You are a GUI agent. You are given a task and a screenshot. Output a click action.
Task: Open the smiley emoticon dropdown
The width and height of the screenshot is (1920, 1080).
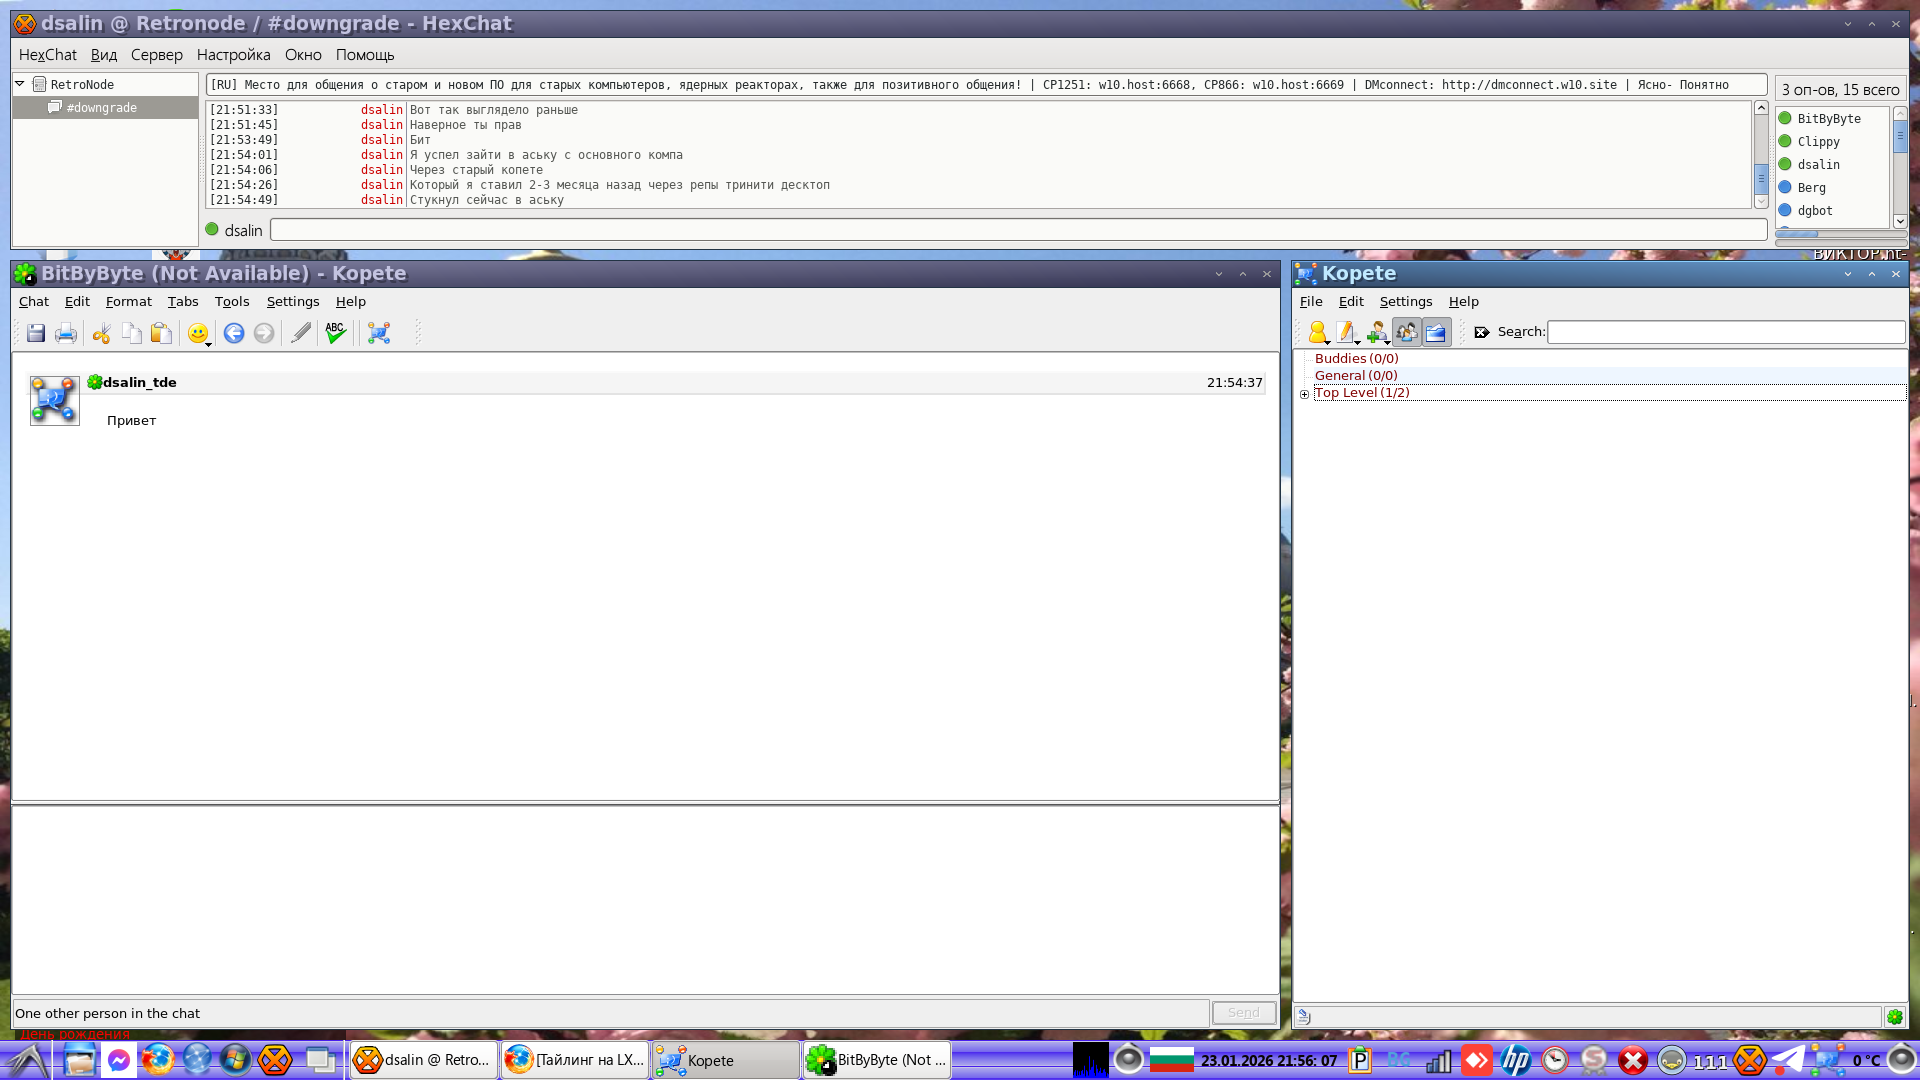click(199, 333)
